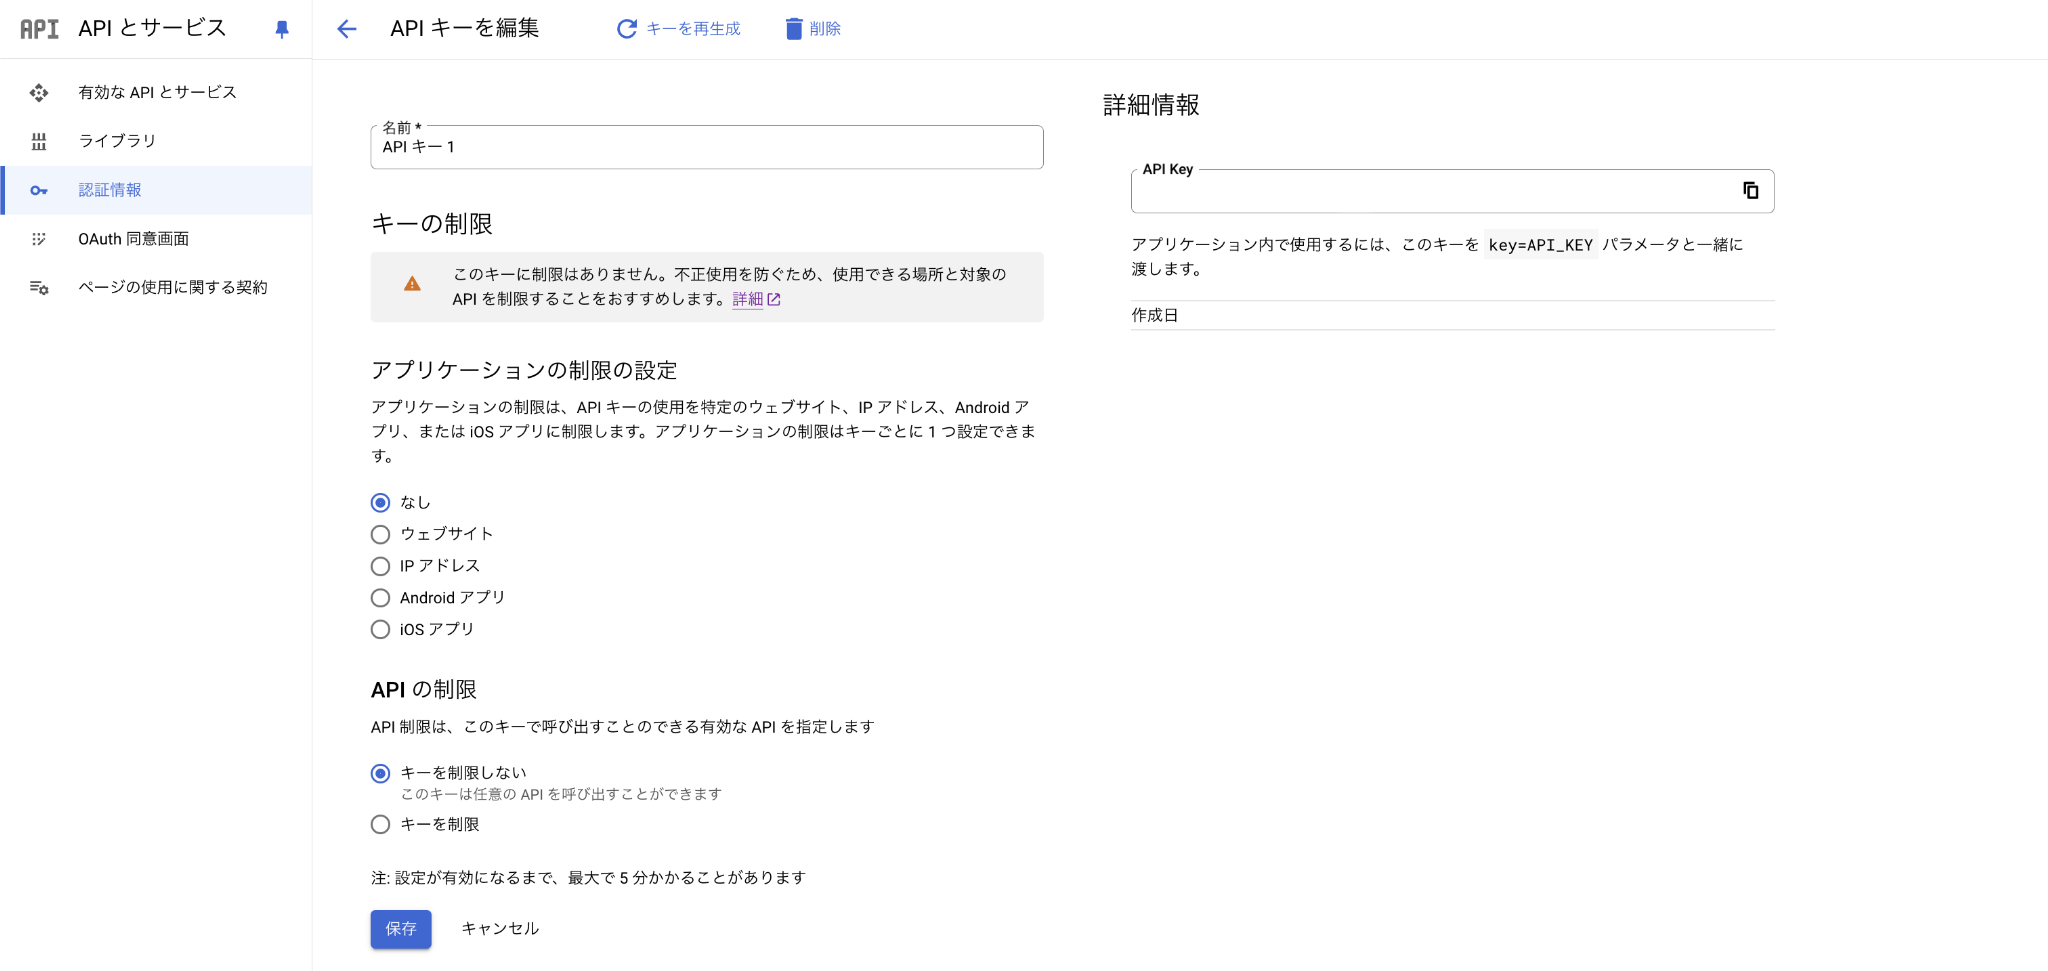This screenshot has width=2048, height=971.
Task: Click the key=API_KEY code snippet
Action: 1541,245
